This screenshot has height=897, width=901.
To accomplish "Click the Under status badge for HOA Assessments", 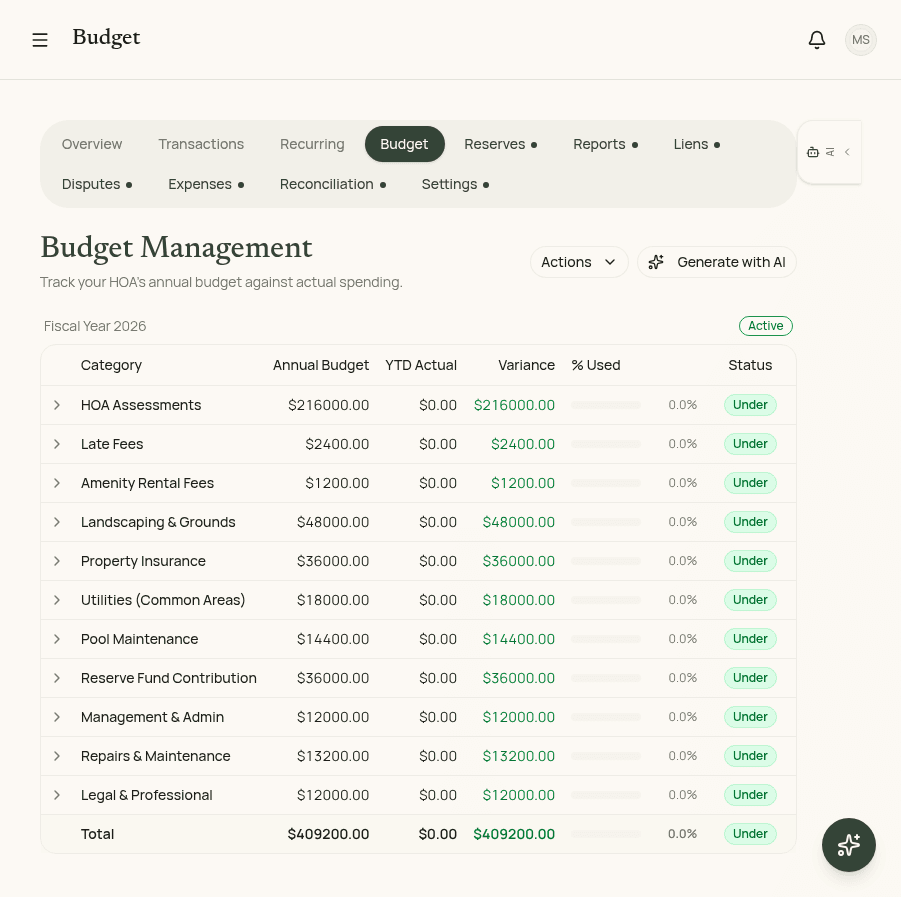I will pos(750,405).
